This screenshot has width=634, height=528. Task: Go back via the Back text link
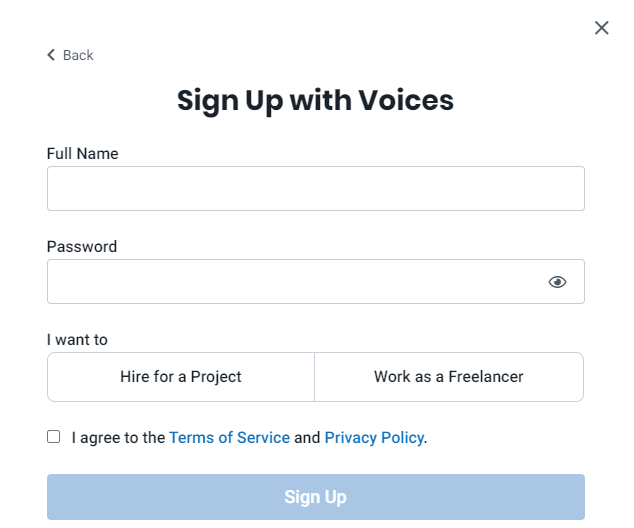pyautogui.click(x=78, y=55)
